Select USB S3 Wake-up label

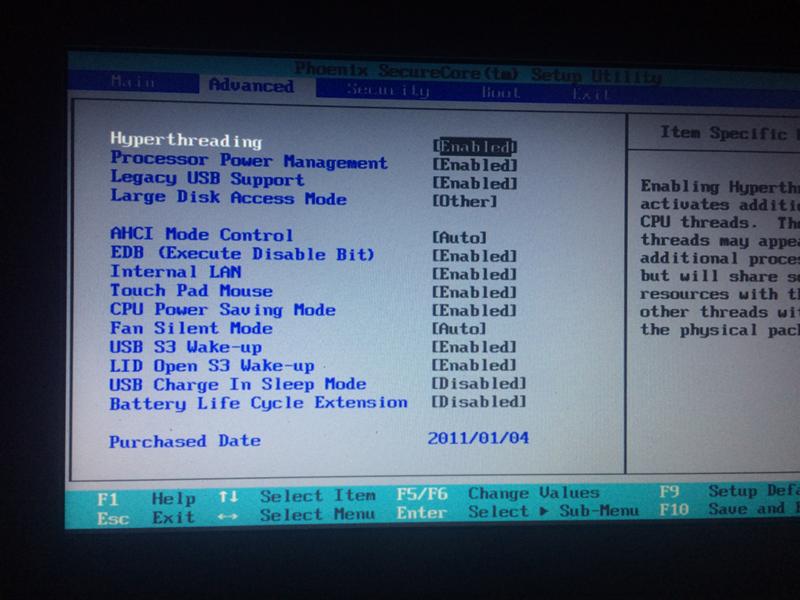[186, 347]
